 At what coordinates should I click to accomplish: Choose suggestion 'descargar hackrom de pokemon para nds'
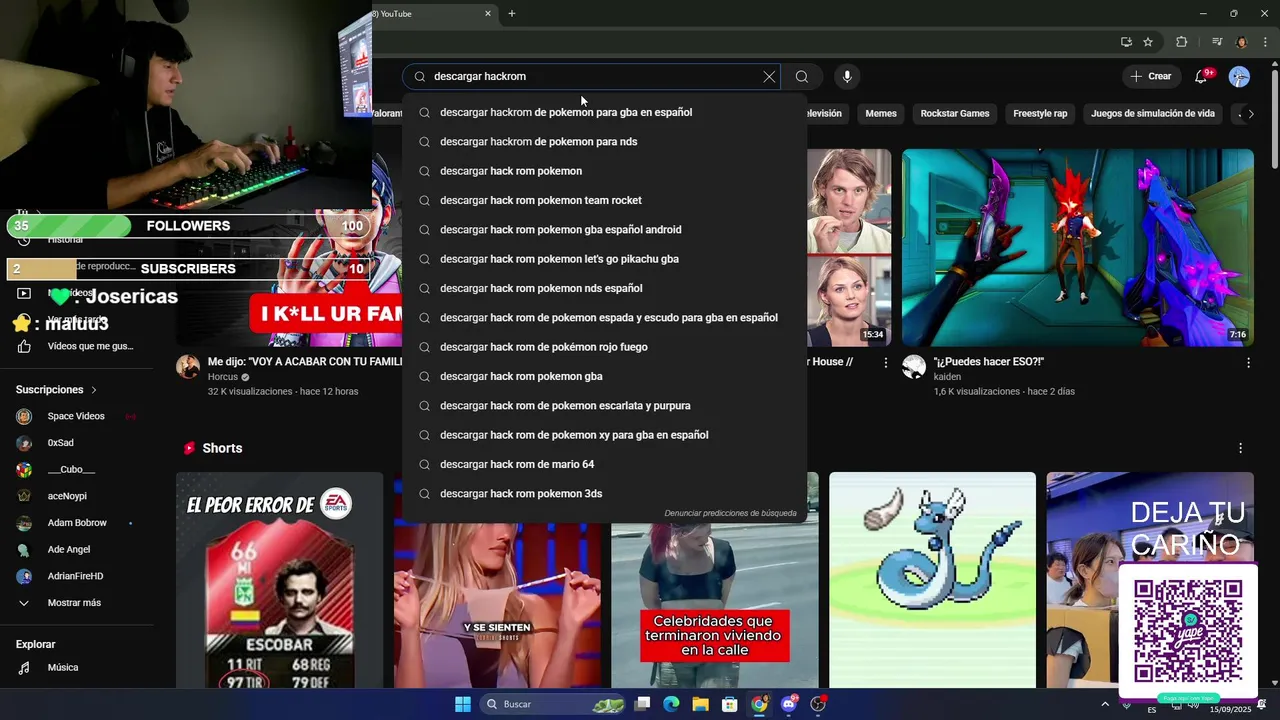tap(604, 142)
